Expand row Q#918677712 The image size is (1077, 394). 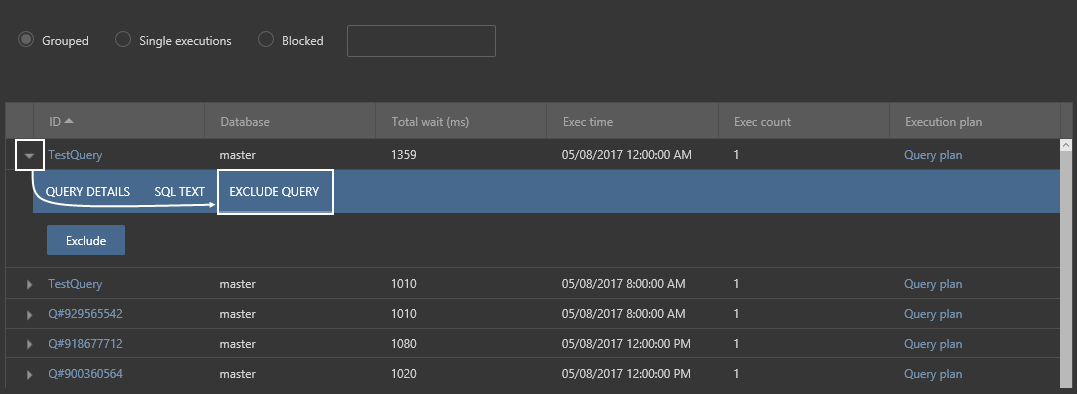click(30, 345)
